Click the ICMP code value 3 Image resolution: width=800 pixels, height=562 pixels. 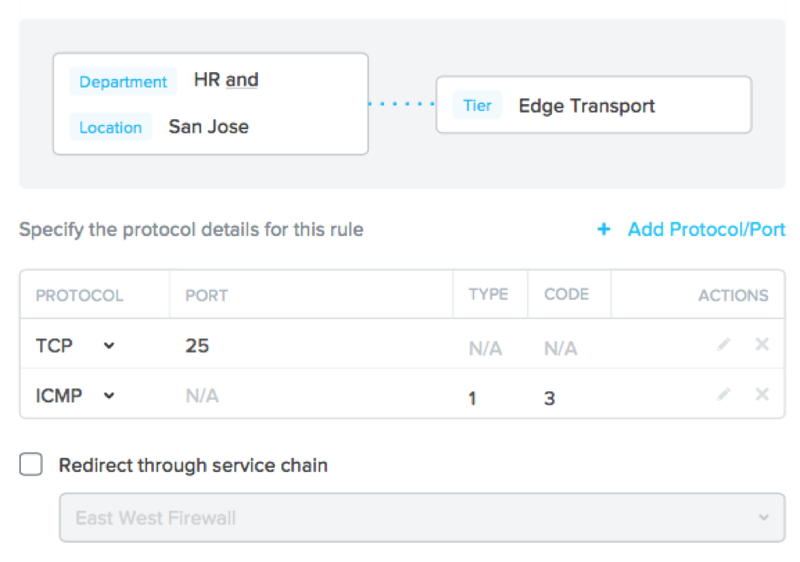coord(549,398)
